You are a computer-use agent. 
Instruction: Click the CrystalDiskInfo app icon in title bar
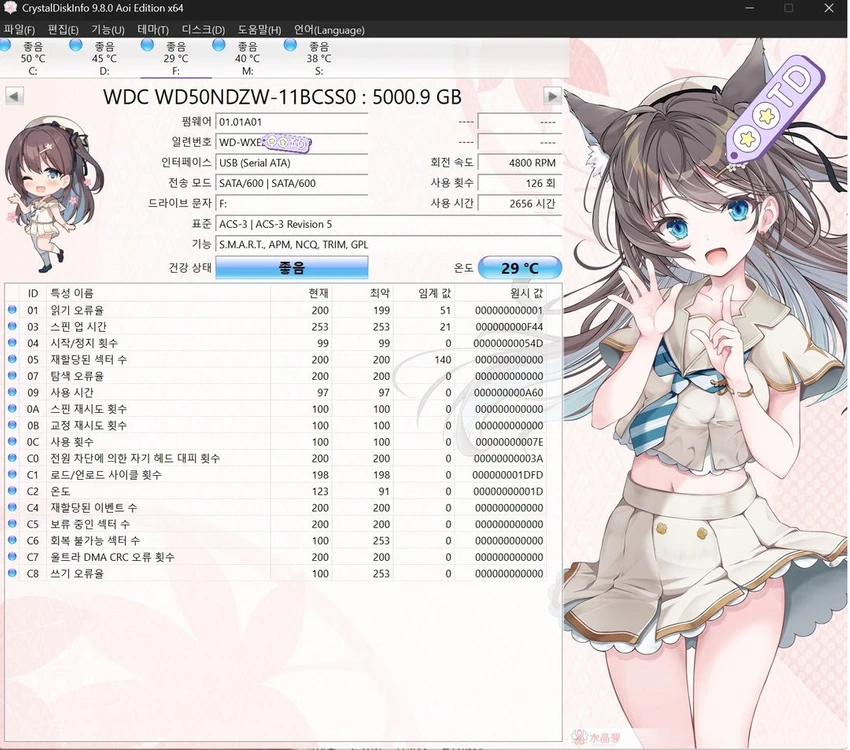[x=10, y=8]
